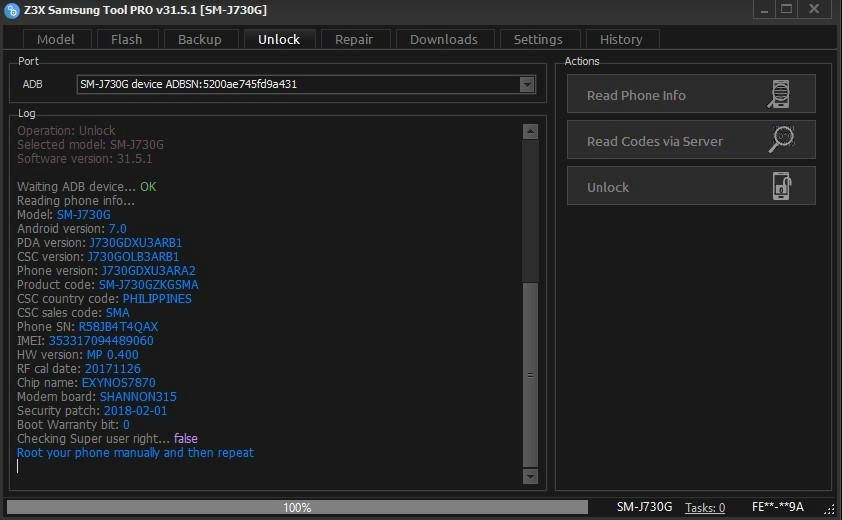Click the resize grip icon in status bar corner
842x520 pixels.
pyautogui.click(x=830, y=509)
